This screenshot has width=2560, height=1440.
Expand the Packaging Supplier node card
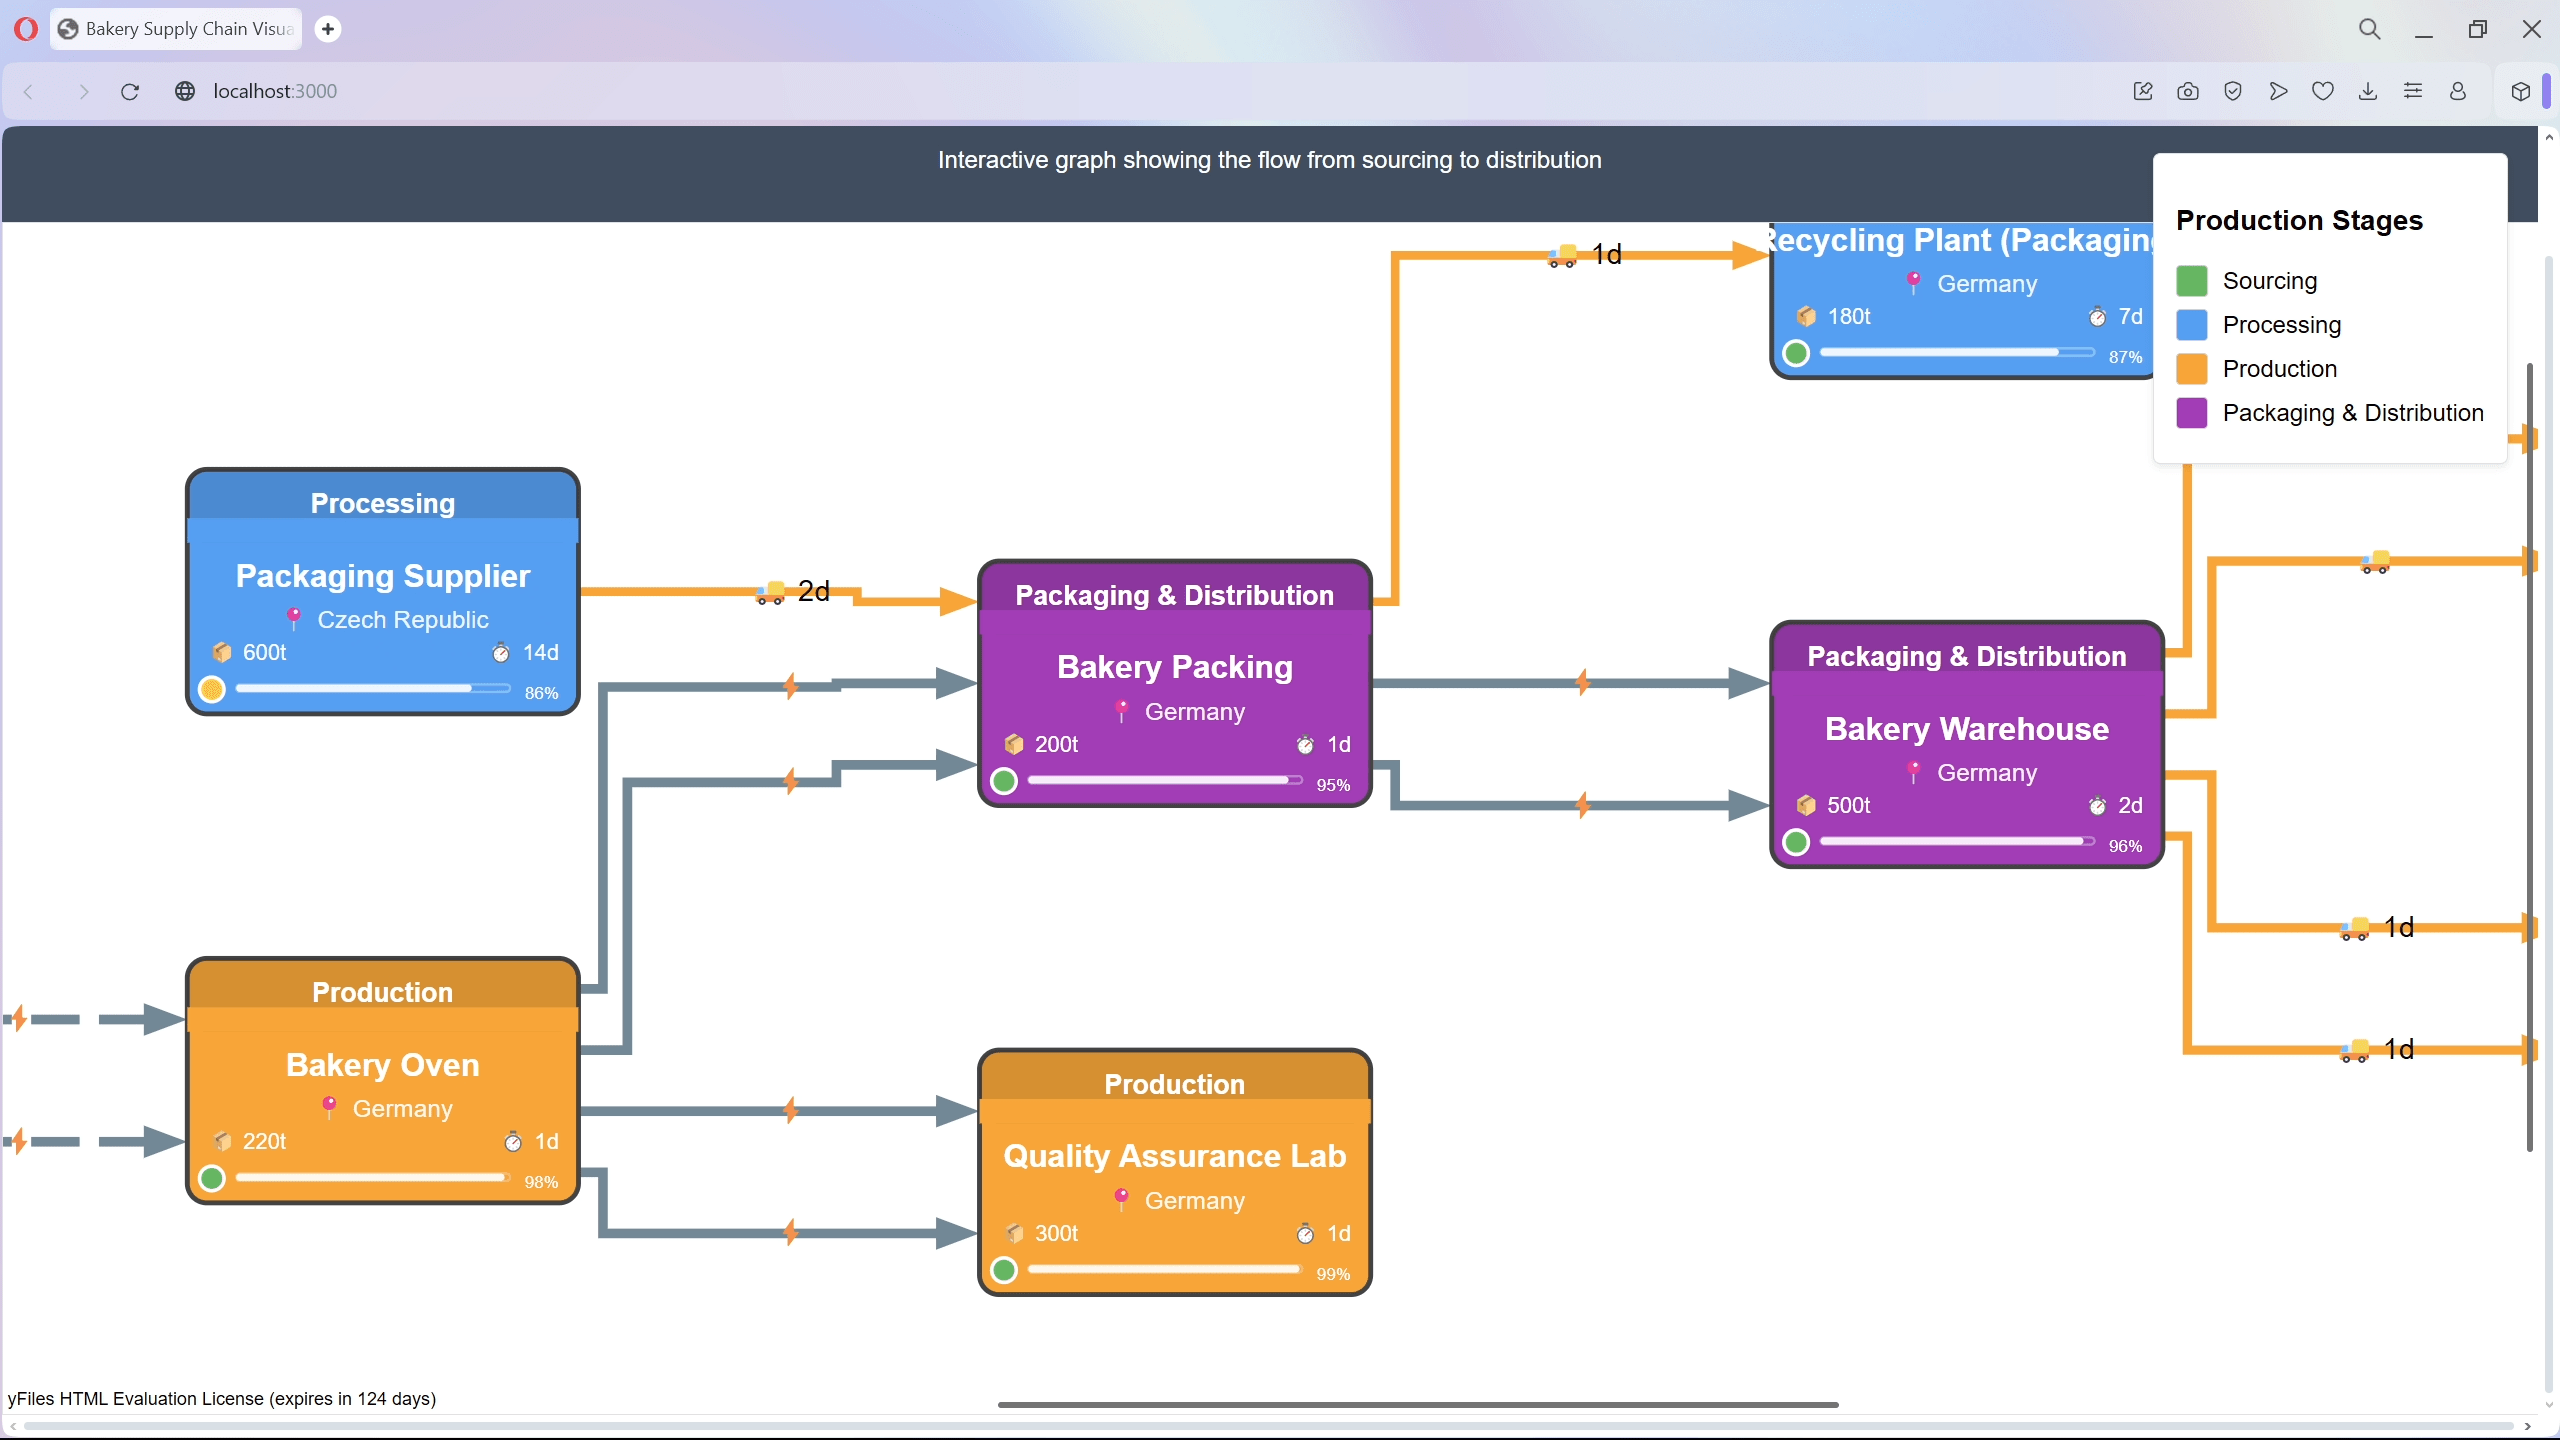pyautogui.click(x=382, y=503)
